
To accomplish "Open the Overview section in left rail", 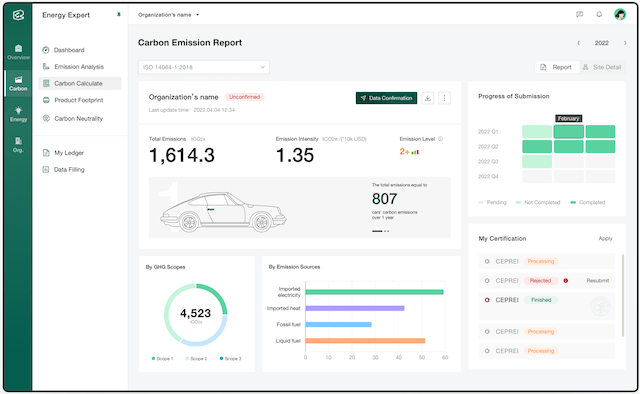I will point(18,52).
